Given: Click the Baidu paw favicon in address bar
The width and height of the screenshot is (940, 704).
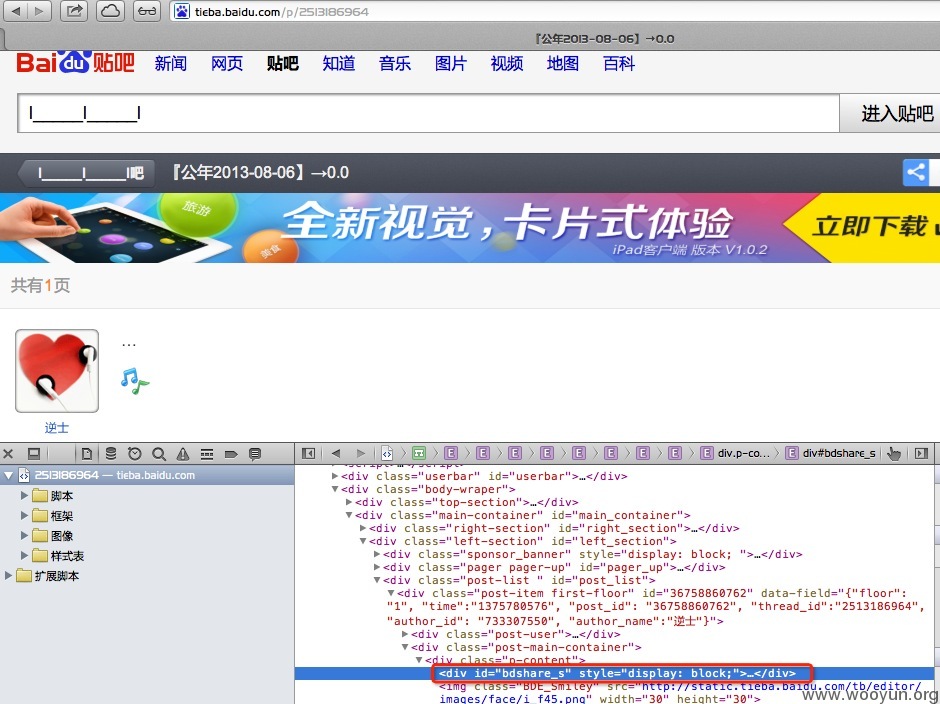Looking at the screenshot, I should click(x=182, y=11).
